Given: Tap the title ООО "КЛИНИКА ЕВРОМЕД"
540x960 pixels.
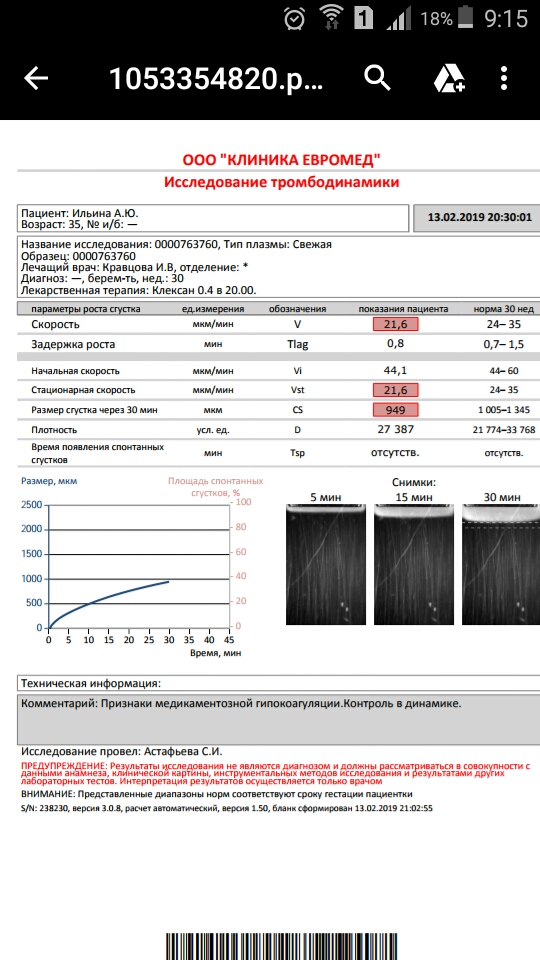Looking at the screenshot, I should pos(282,160).
